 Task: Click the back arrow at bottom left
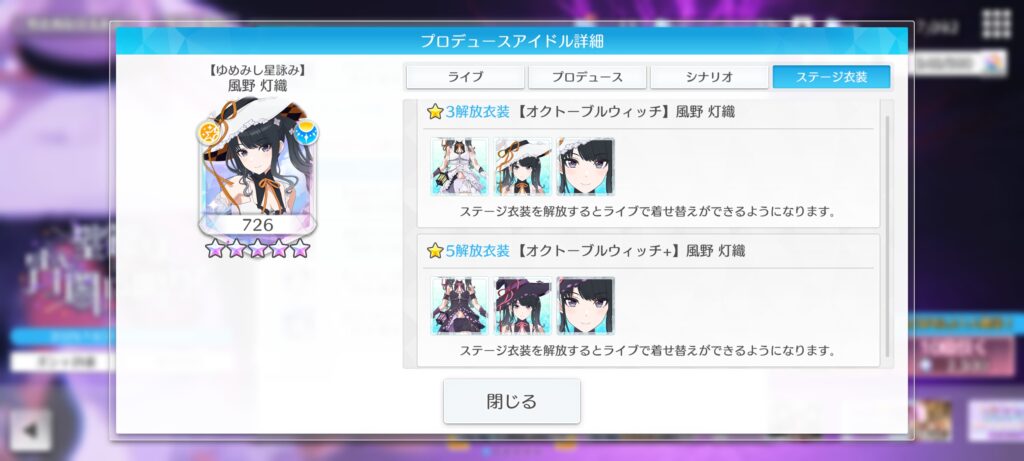30,430
